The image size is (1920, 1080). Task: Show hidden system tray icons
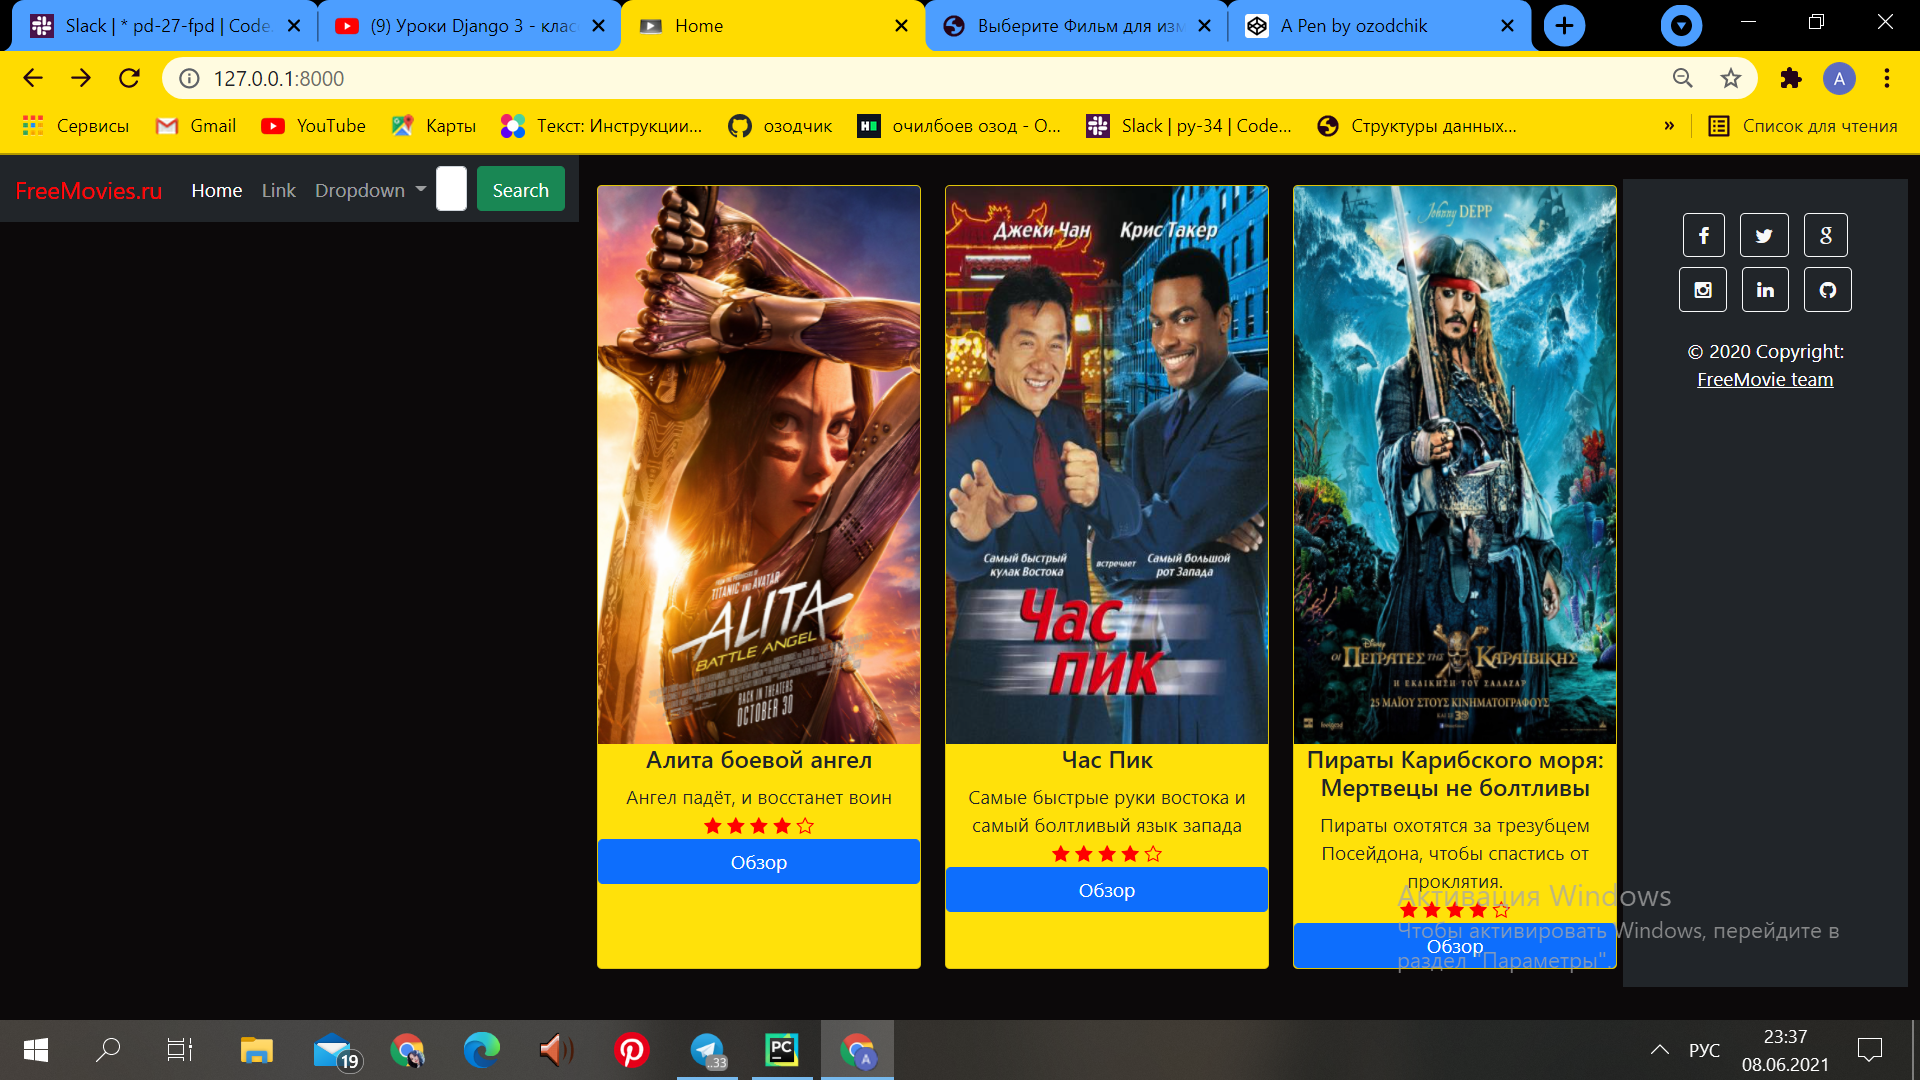(x=1660, y=1050)
